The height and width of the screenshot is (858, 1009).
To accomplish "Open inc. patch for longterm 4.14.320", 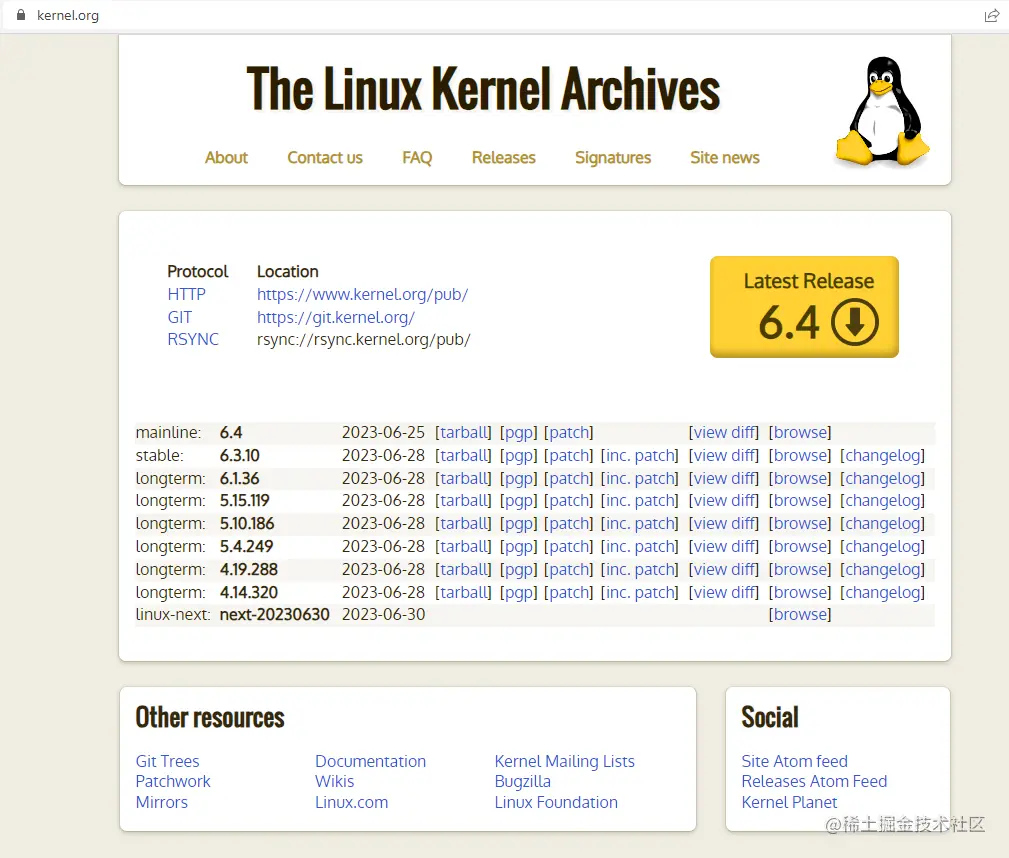I will click(x=640, y=592).
